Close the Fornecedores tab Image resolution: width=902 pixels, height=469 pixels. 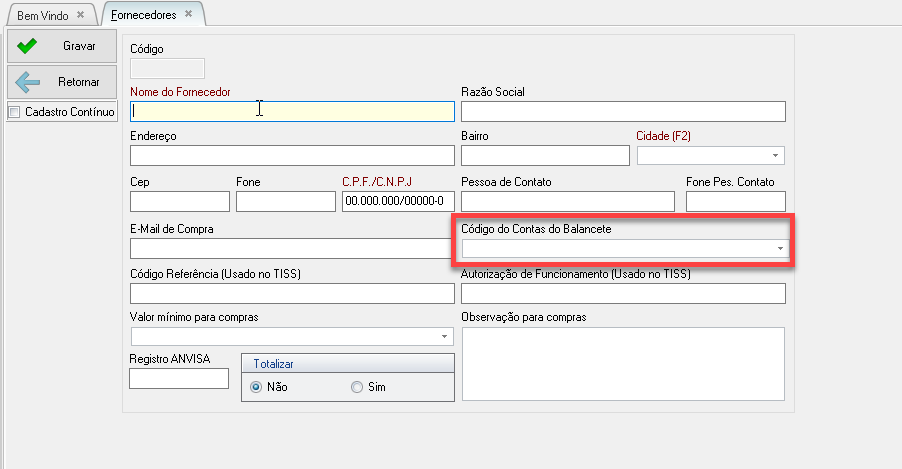click(x=186, y=15)
